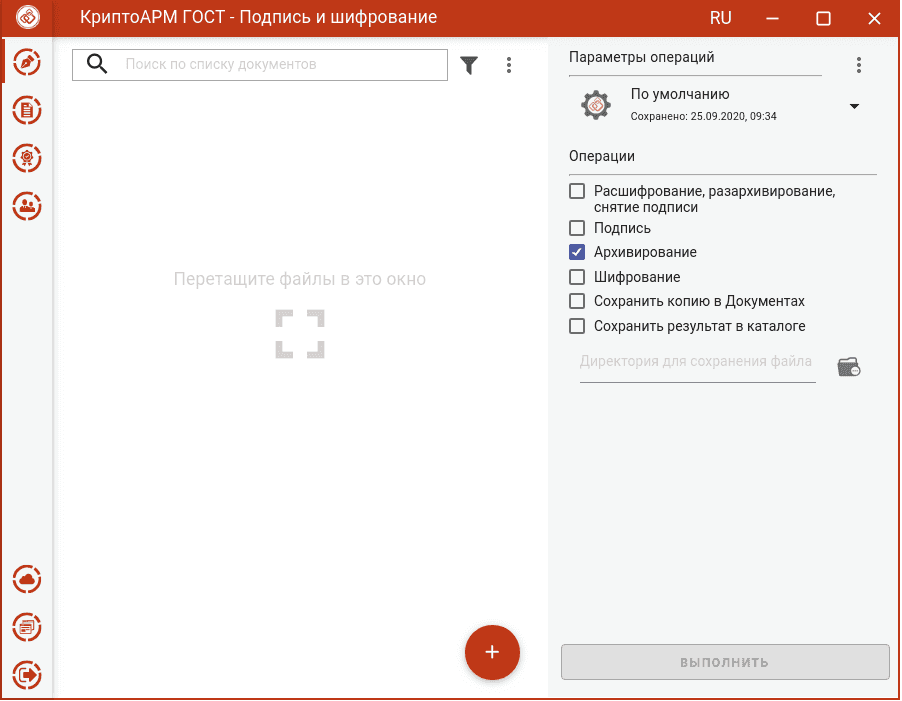Open the cloud services sidebar icon
This screenshot has height=701, width=902.
pyautogui.click(x=27, y=579)
